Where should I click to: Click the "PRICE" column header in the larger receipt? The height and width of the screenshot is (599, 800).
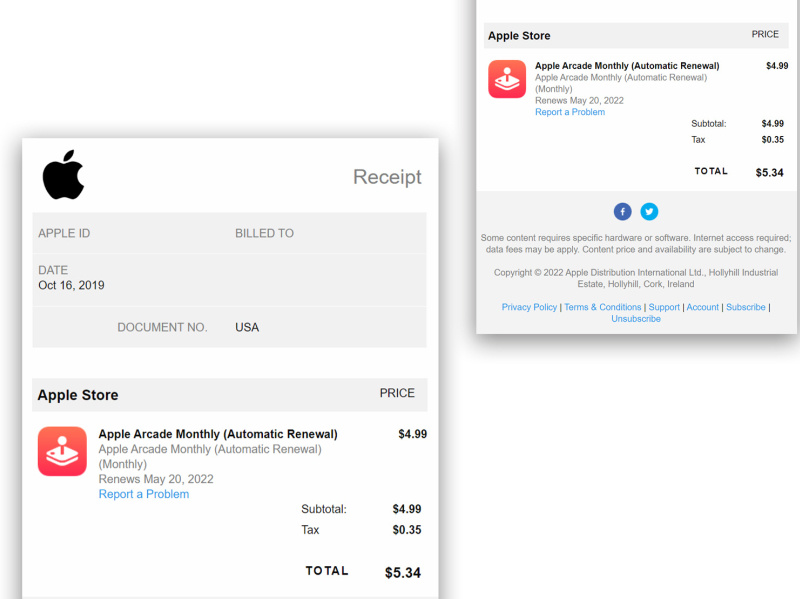[x=397, y=393]
